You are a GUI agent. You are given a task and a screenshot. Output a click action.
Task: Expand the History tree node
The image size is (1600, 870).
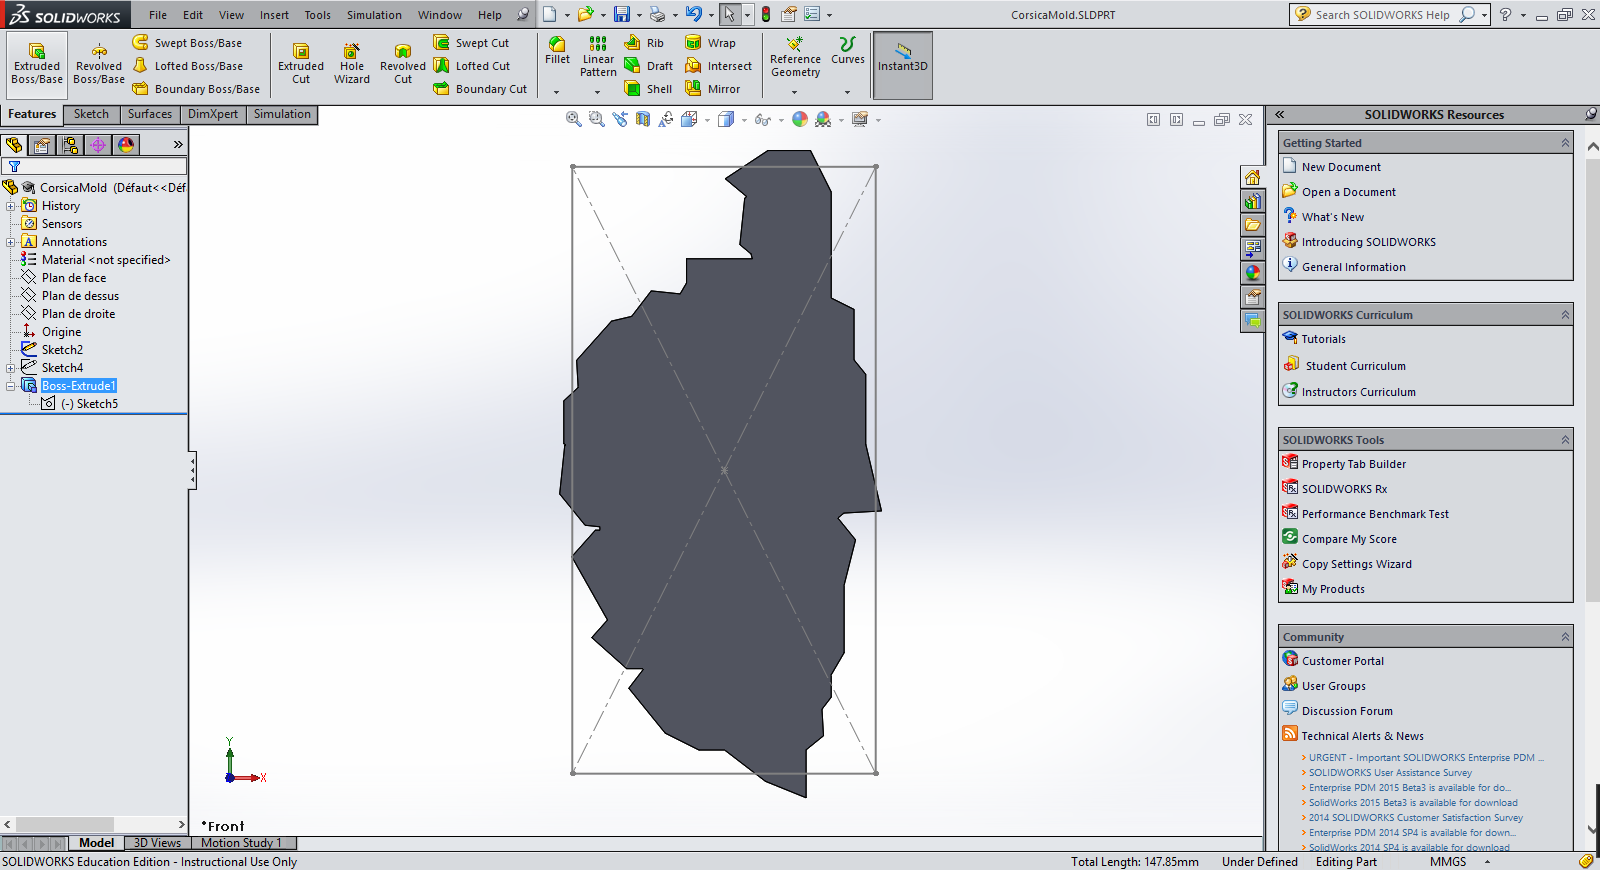(x=11, y=206)
